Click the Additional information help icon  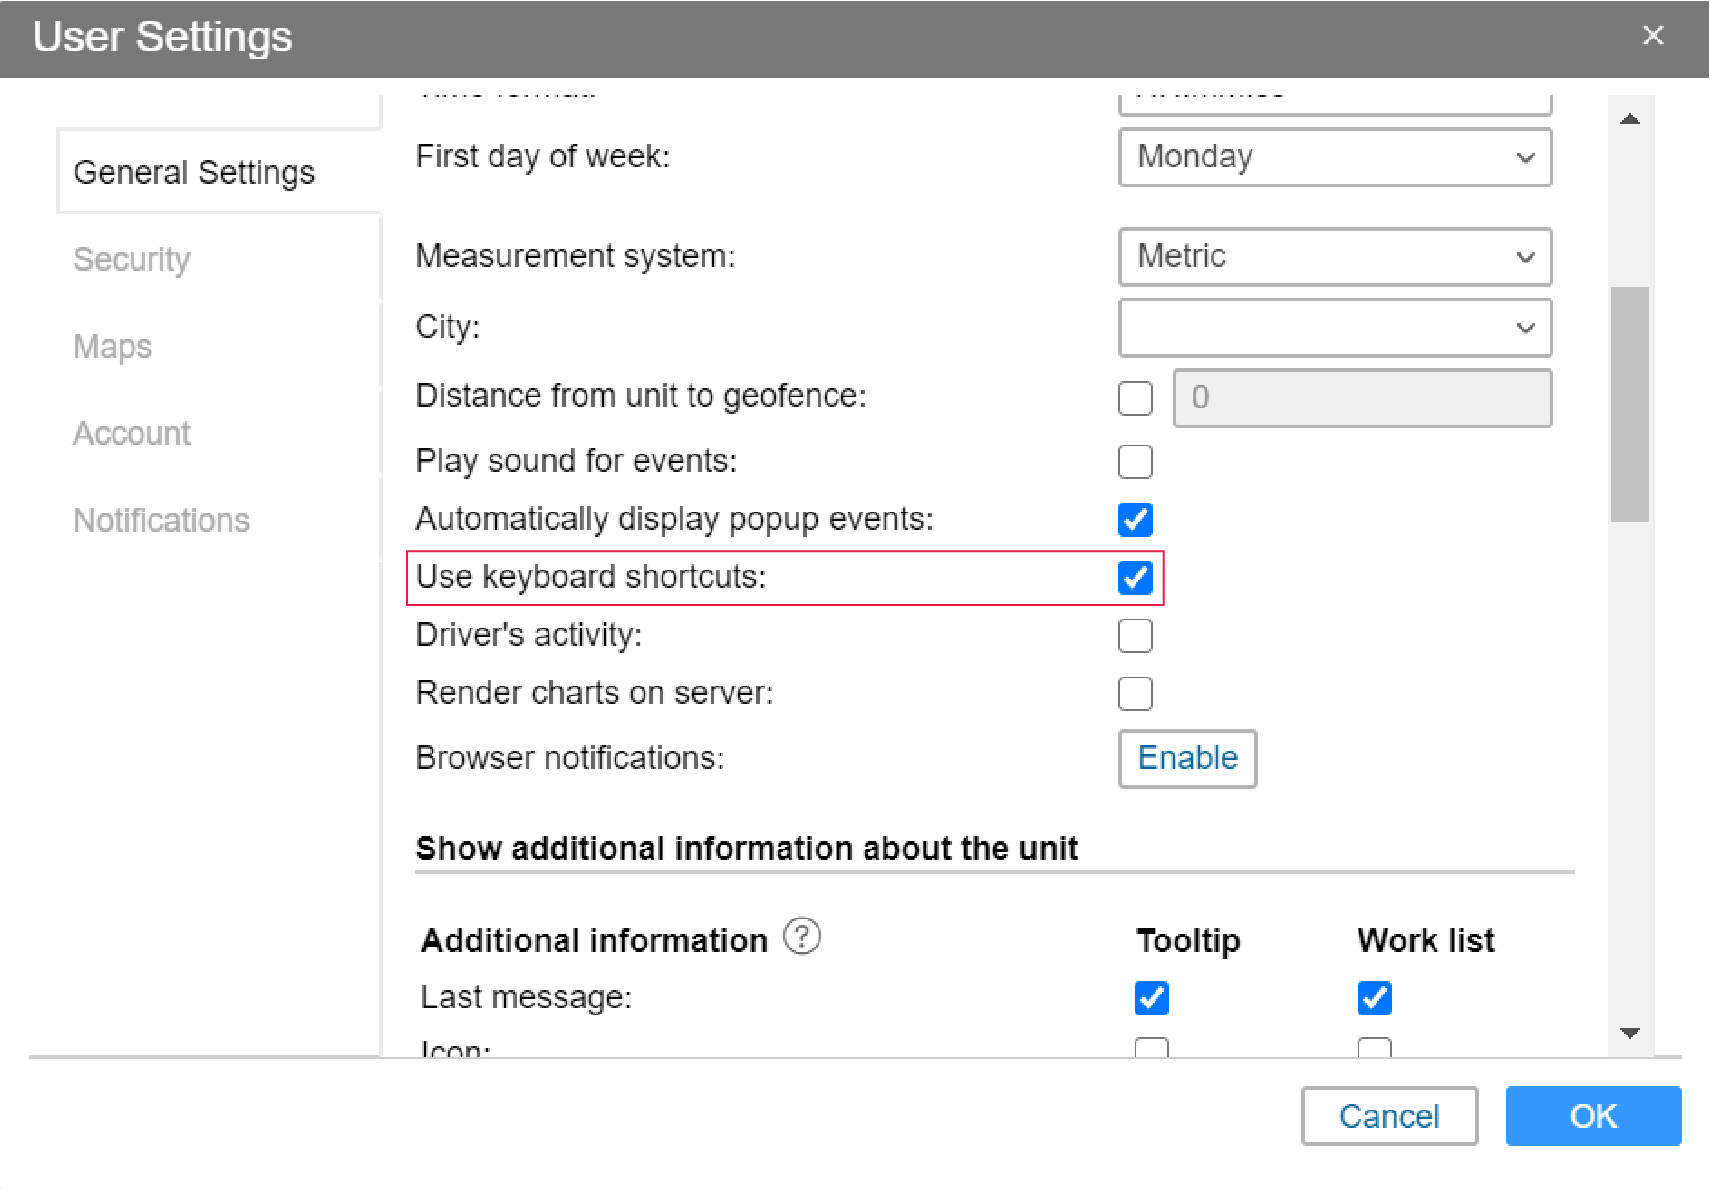point(801,937)
